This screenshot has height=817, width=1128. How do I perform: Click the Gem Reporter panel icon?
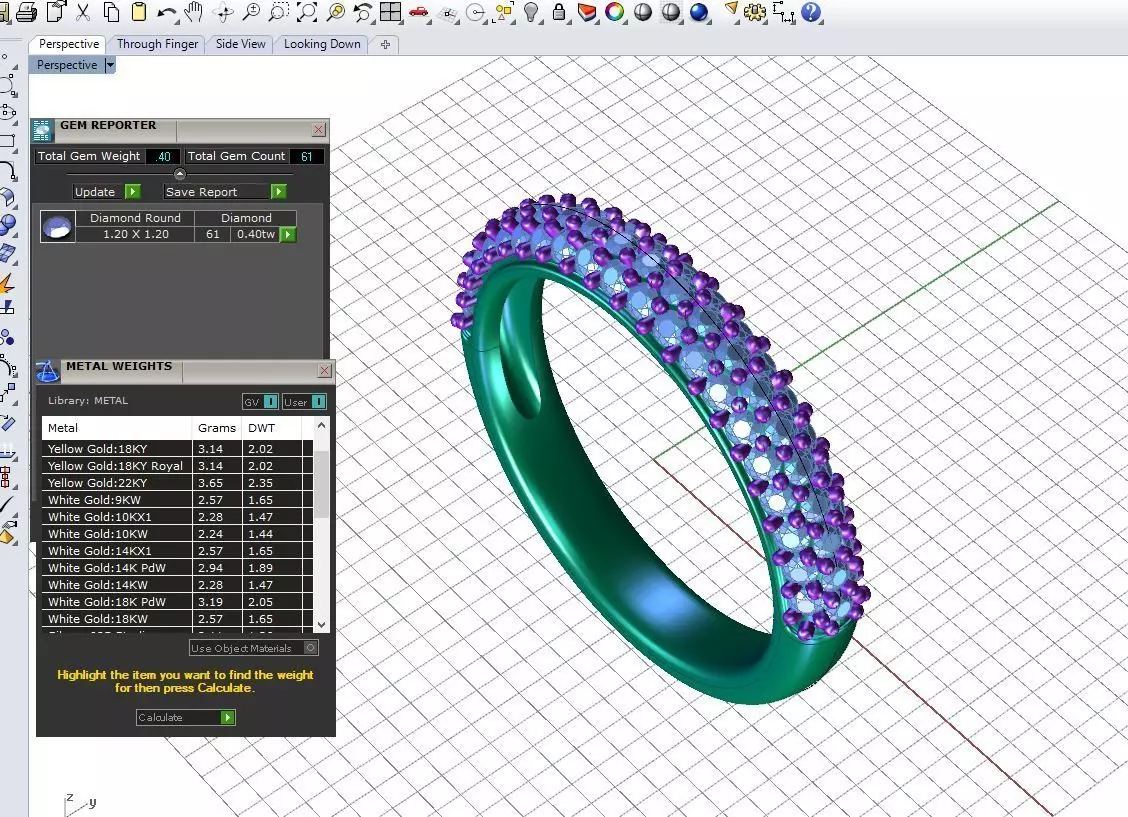click(42, 130)
